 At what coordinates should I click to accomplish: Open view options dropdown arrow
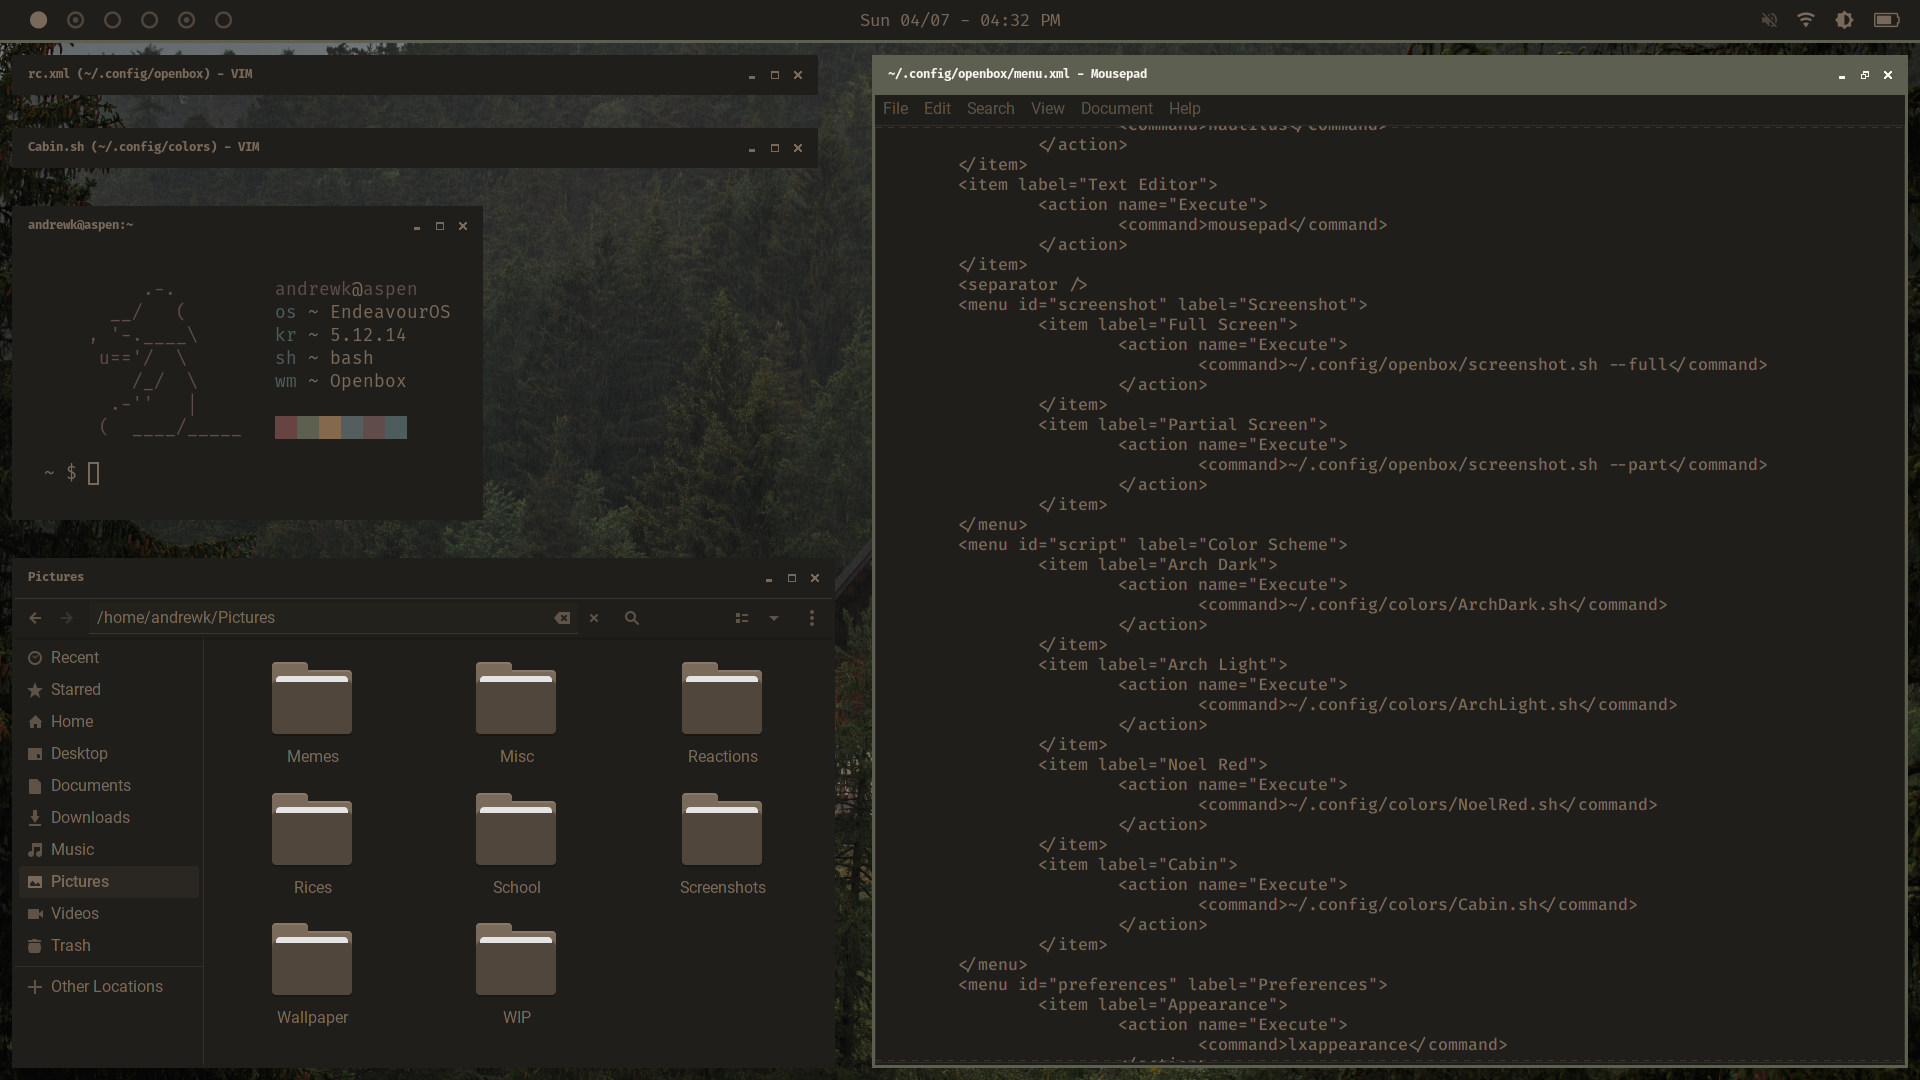(774, 618)
